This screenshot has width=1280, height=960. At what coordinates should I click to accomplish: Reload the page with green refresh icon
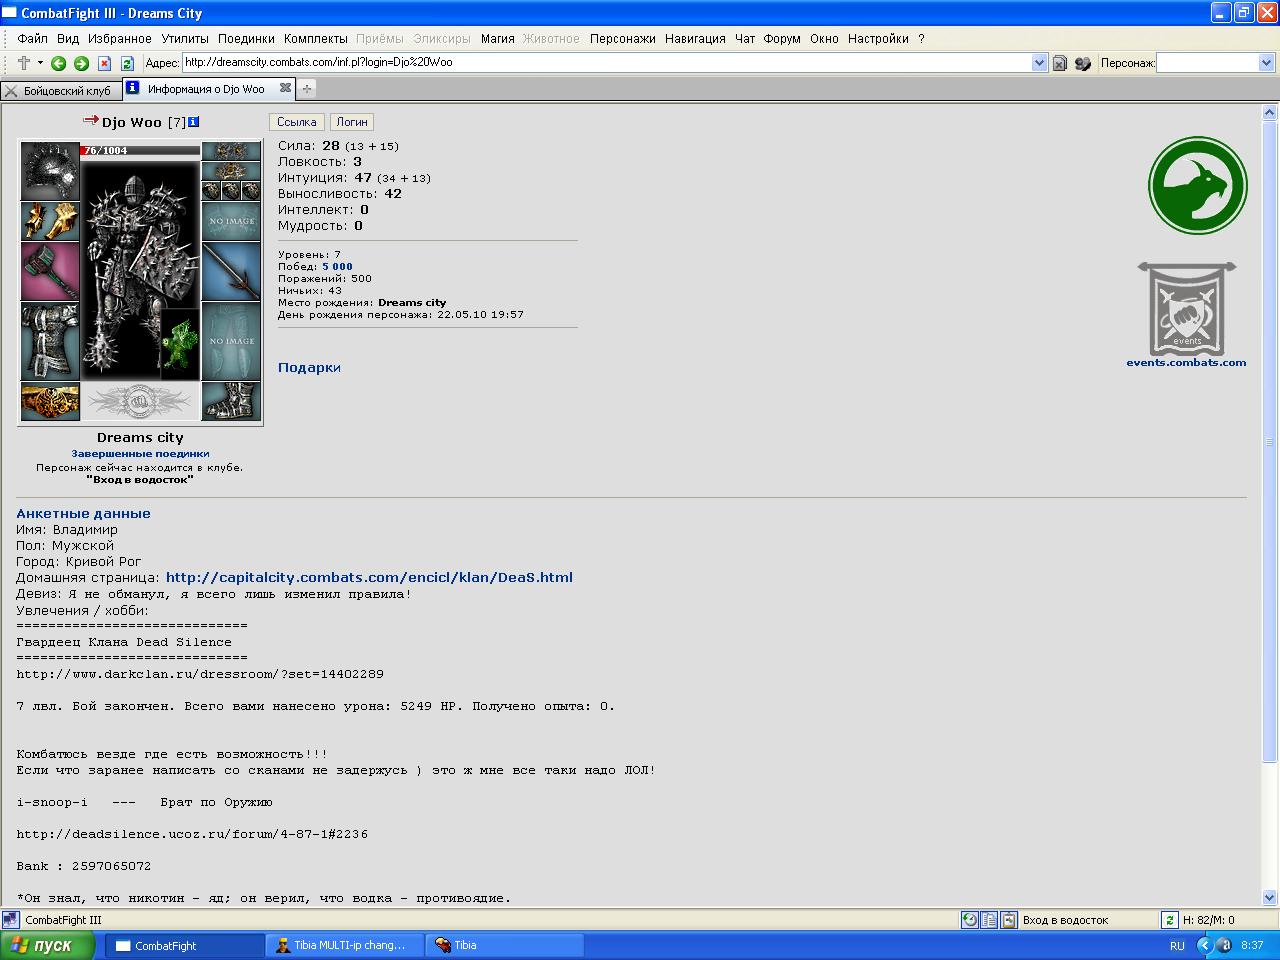click(x=127, y=63)
